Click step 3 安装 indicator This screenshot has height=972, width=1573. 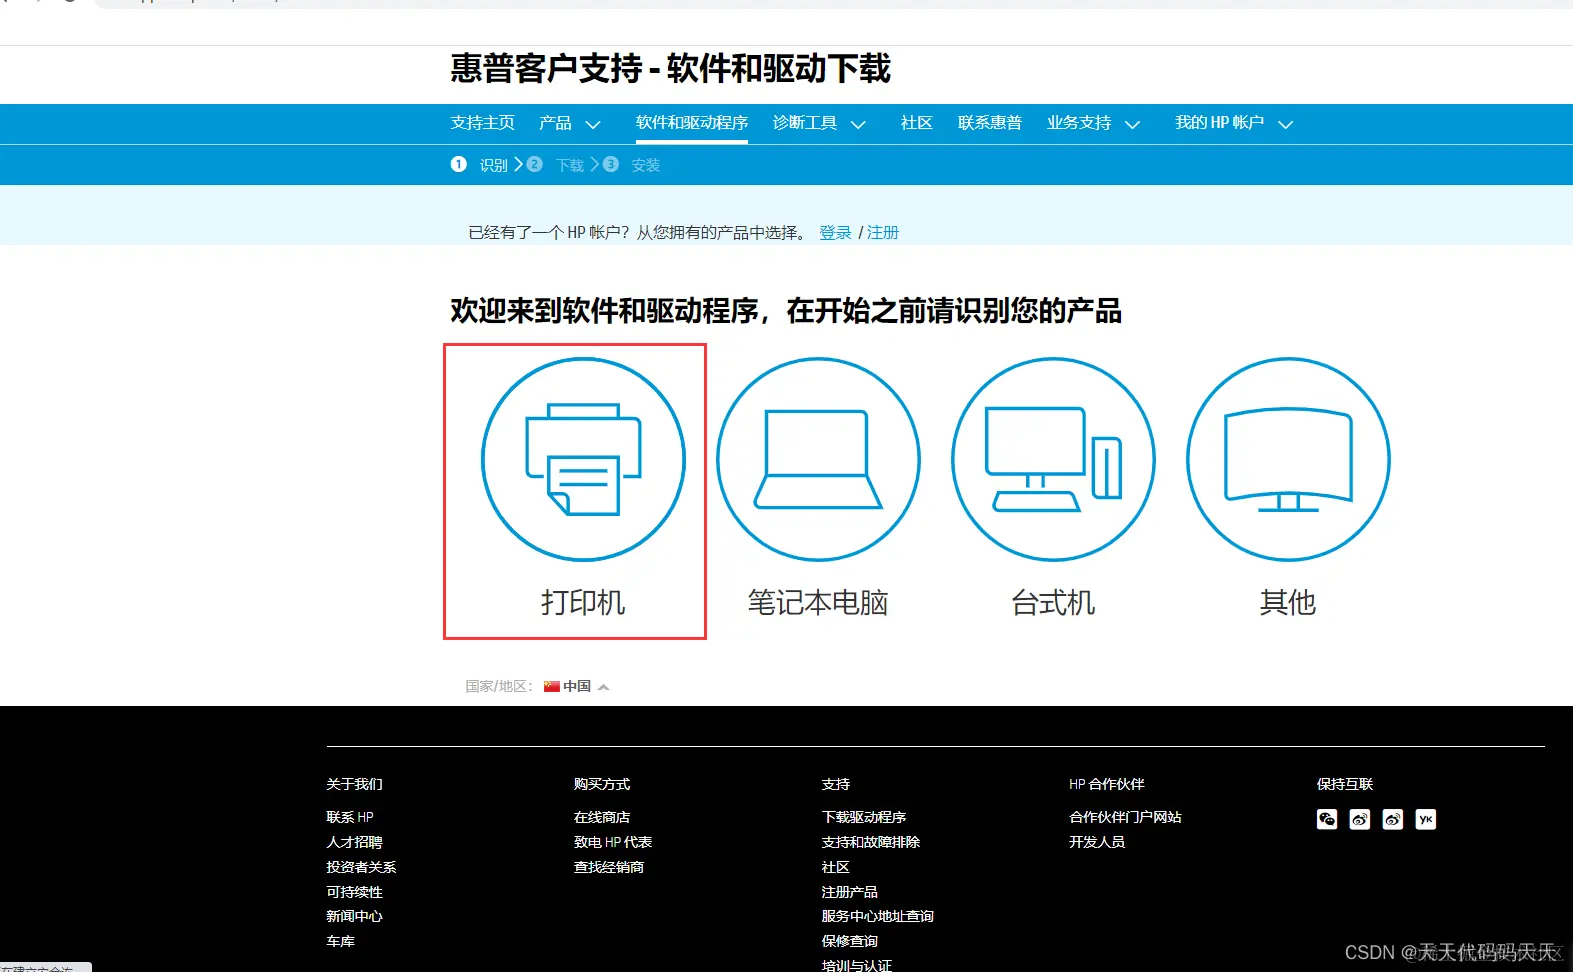click(x=631, y=164)
